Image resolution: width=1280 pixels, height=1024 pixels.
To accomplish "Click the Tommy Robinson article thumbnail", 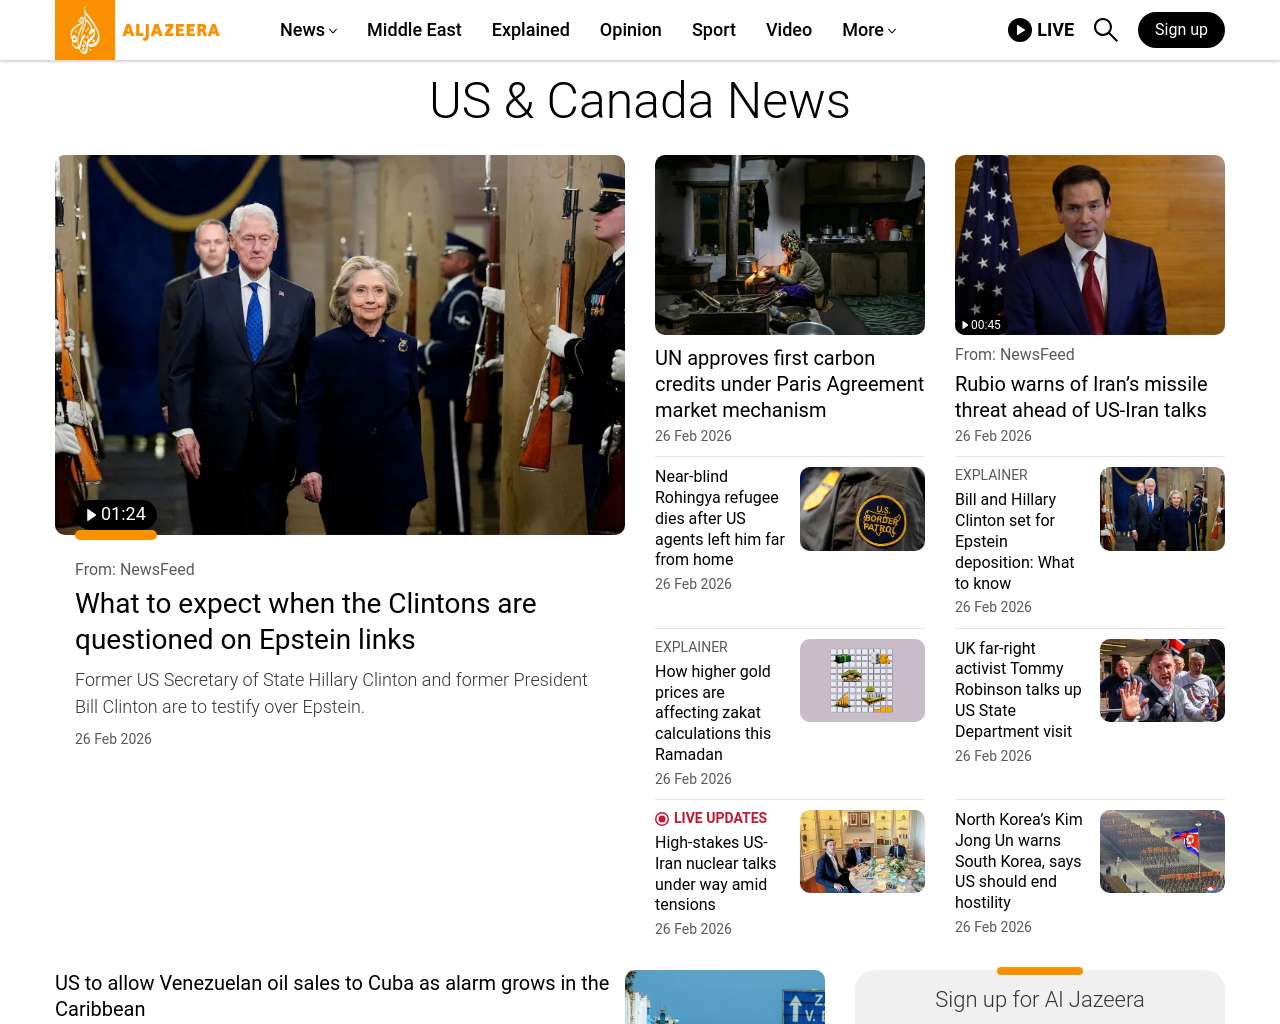I will click(1162, 680).
